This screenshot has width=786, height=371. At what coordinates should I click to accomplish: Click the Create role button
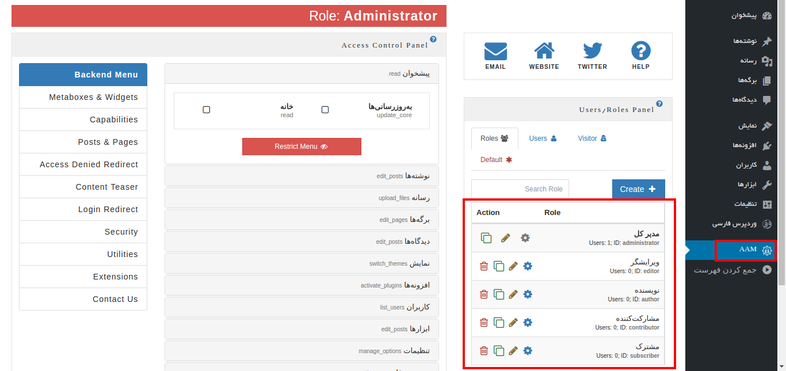coord(638,189)
